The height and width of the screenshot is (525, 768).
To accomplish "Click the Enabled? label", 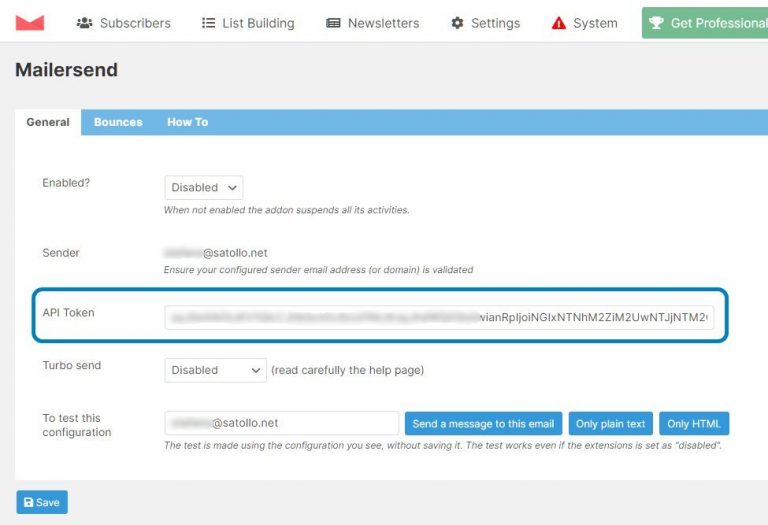I will coord(66,183).
